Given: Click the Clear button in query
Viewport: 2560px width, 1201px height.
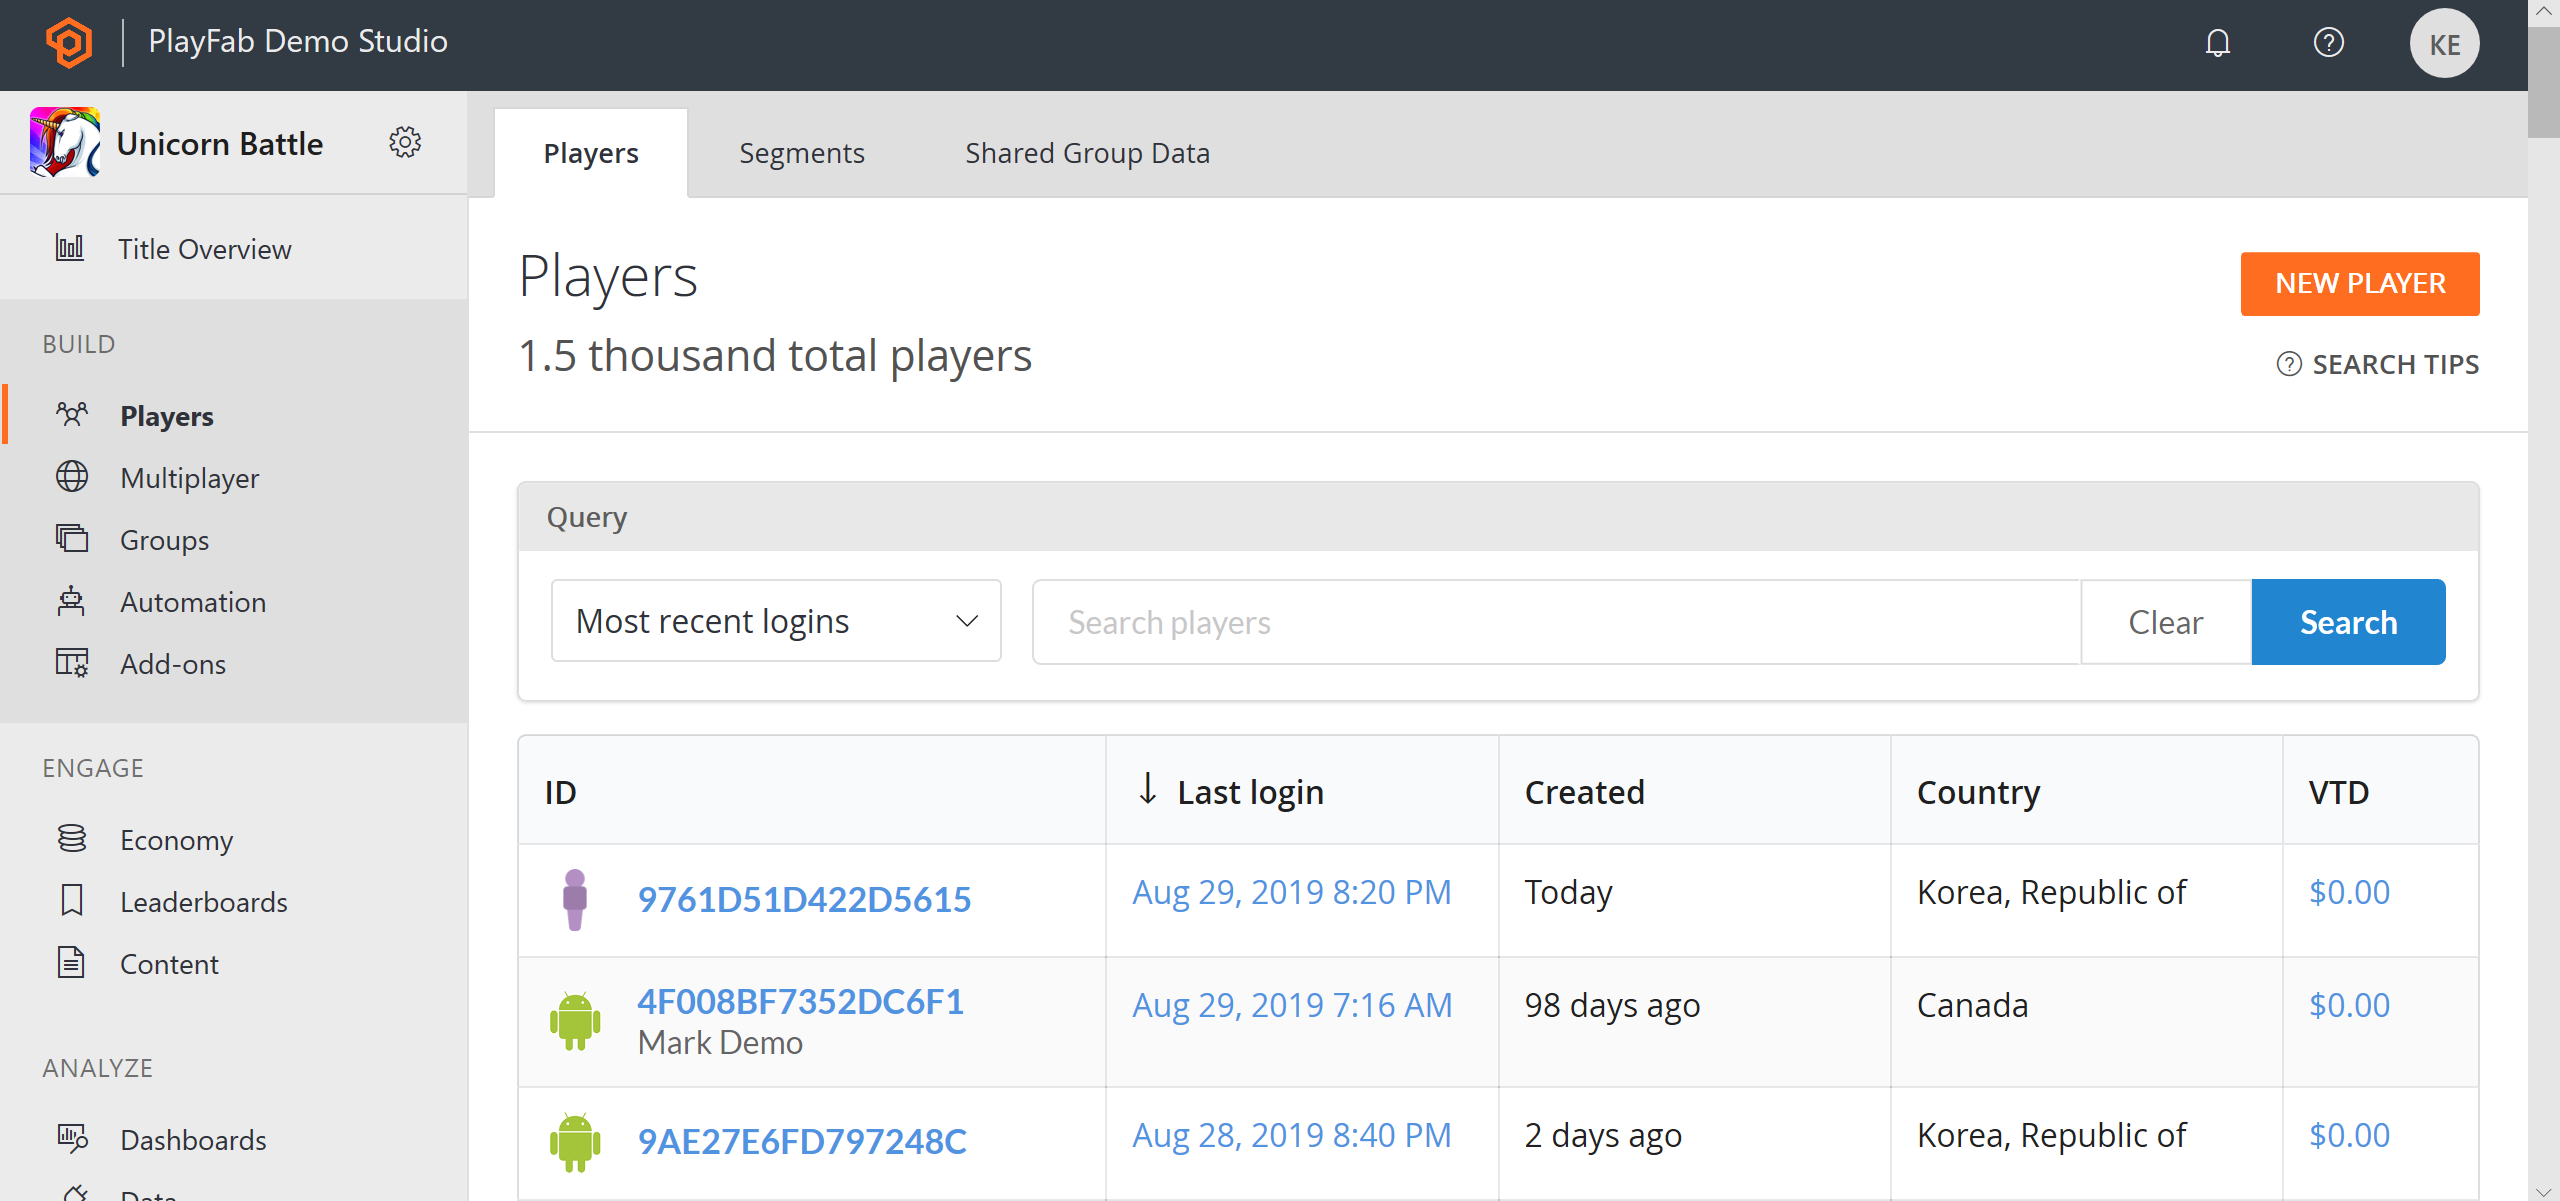Looking at the screenshot, I should tap(2163, 622).
